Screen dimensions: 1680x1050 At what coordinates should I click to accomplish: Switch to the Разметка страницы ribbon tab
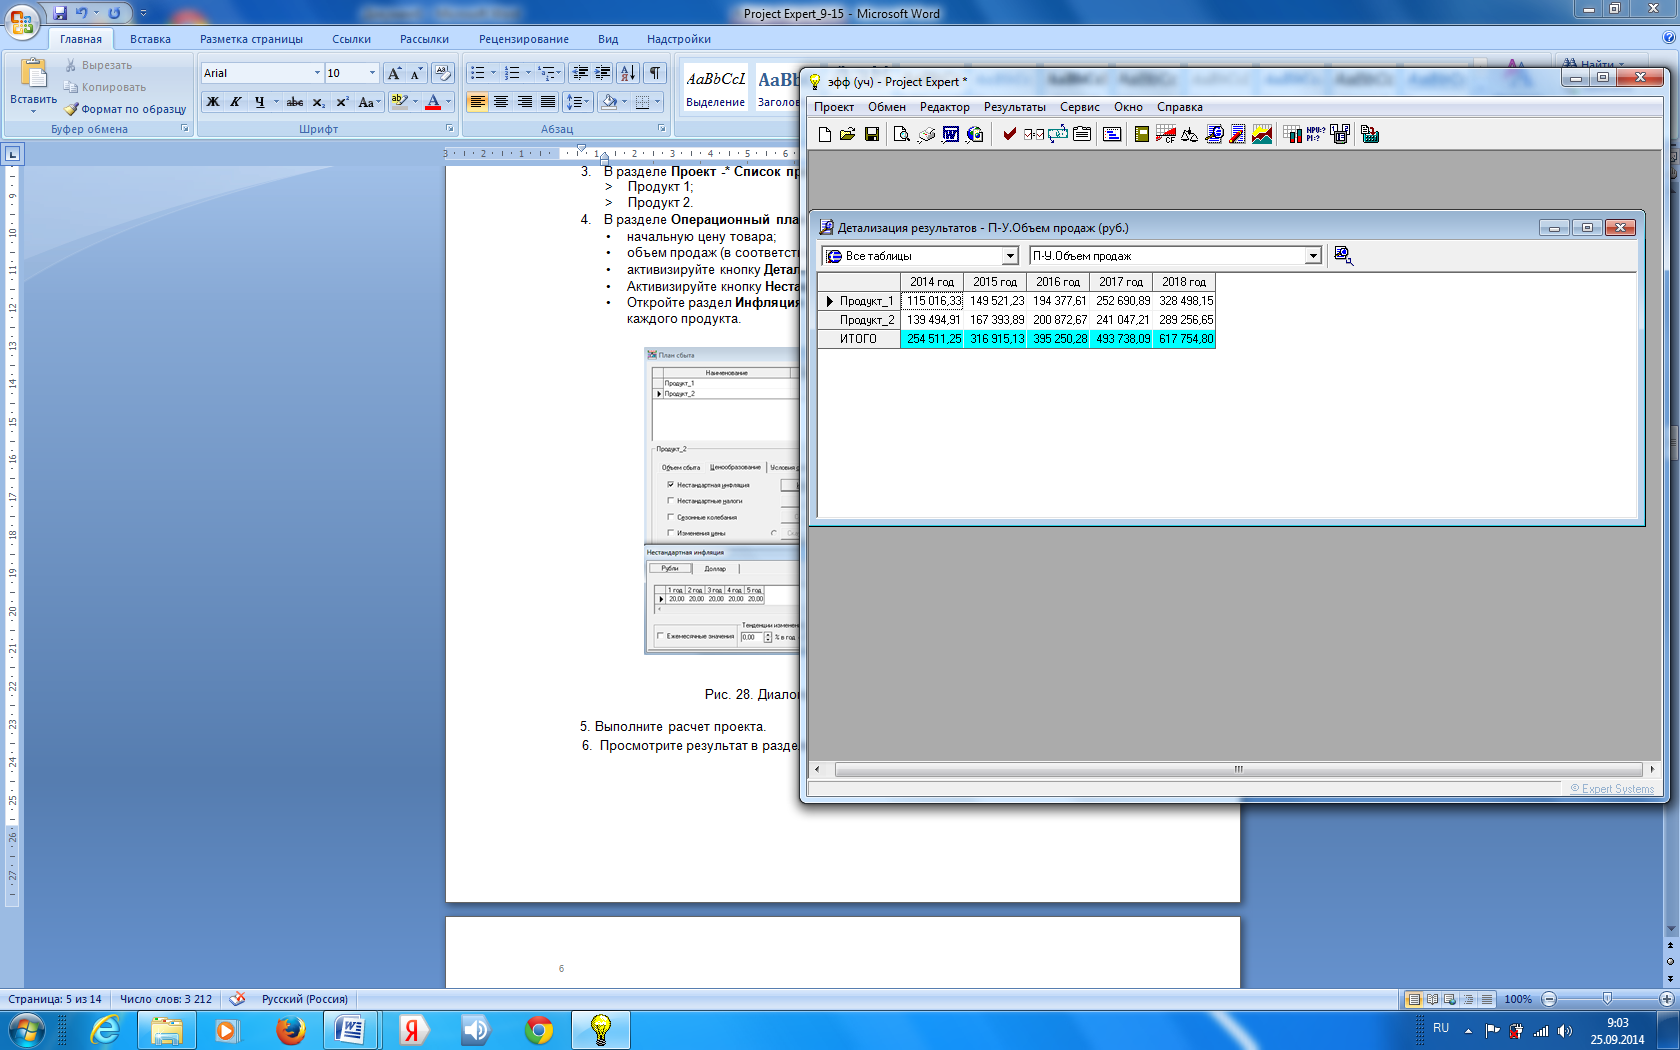coord(251,39)
